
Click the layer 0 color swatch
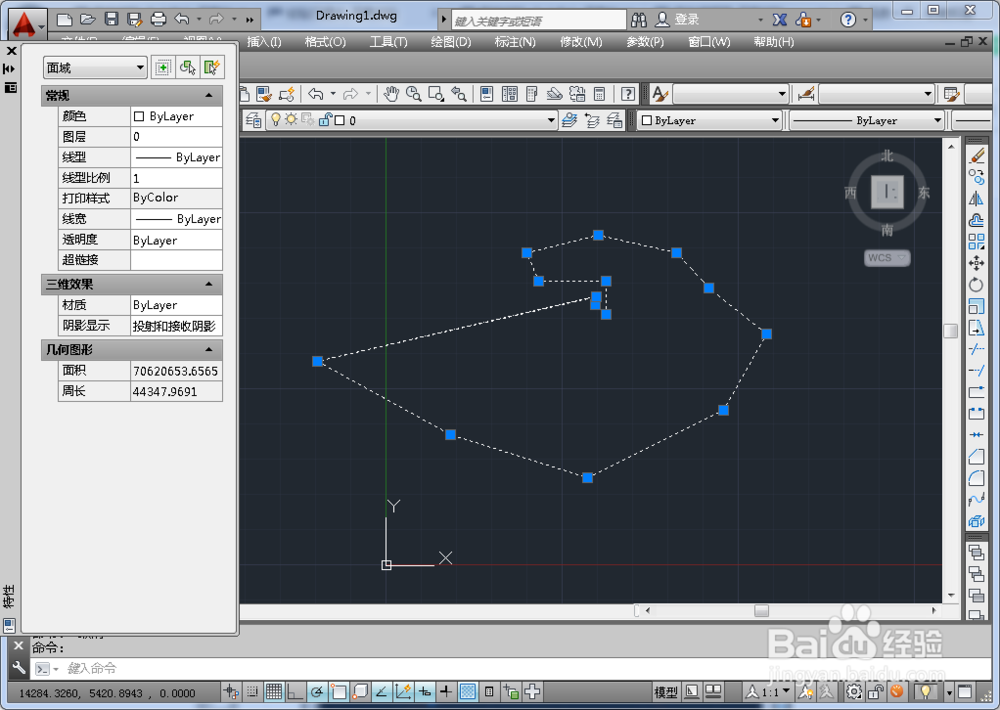click(340, 120)
